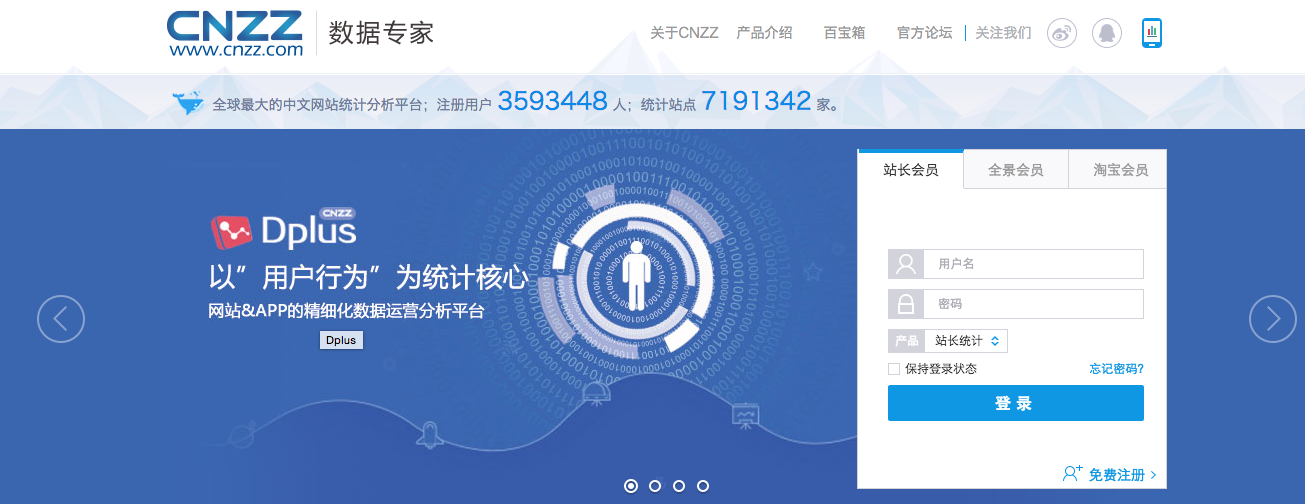Open the QQ penguin icon

pos(1106,33)
